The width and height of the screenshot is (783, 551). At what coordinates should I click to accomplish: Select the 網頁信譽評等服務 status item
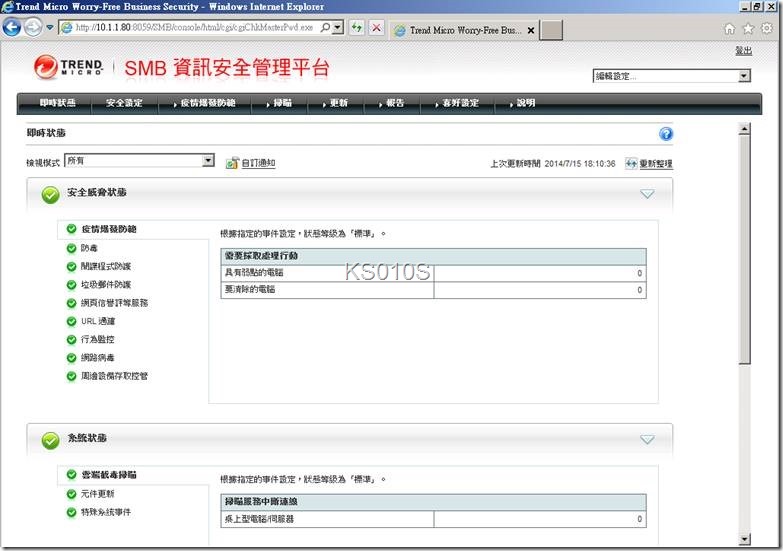[x=114, y=303]
